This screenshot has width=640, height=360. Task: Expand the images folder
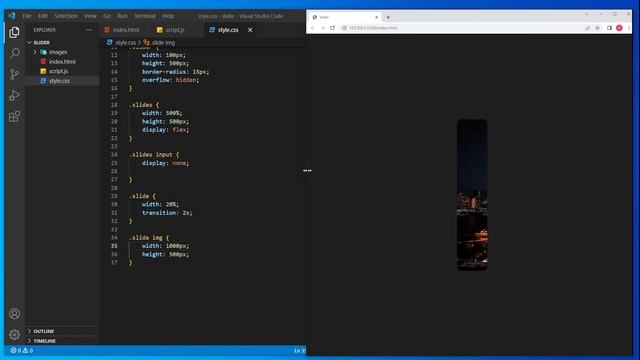tap(35, 52)
